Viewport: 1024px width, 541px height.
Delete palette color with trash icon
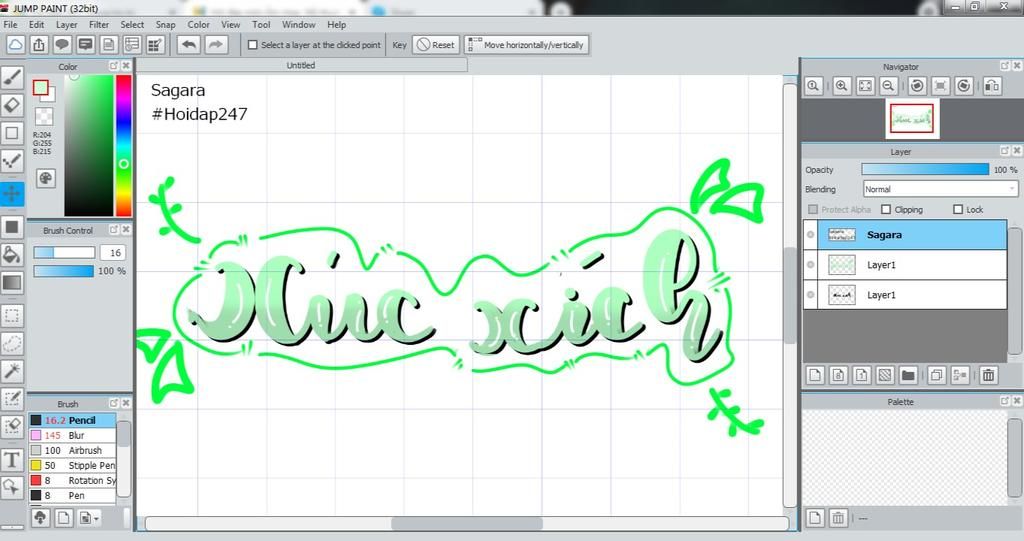[x=838, y=518]
